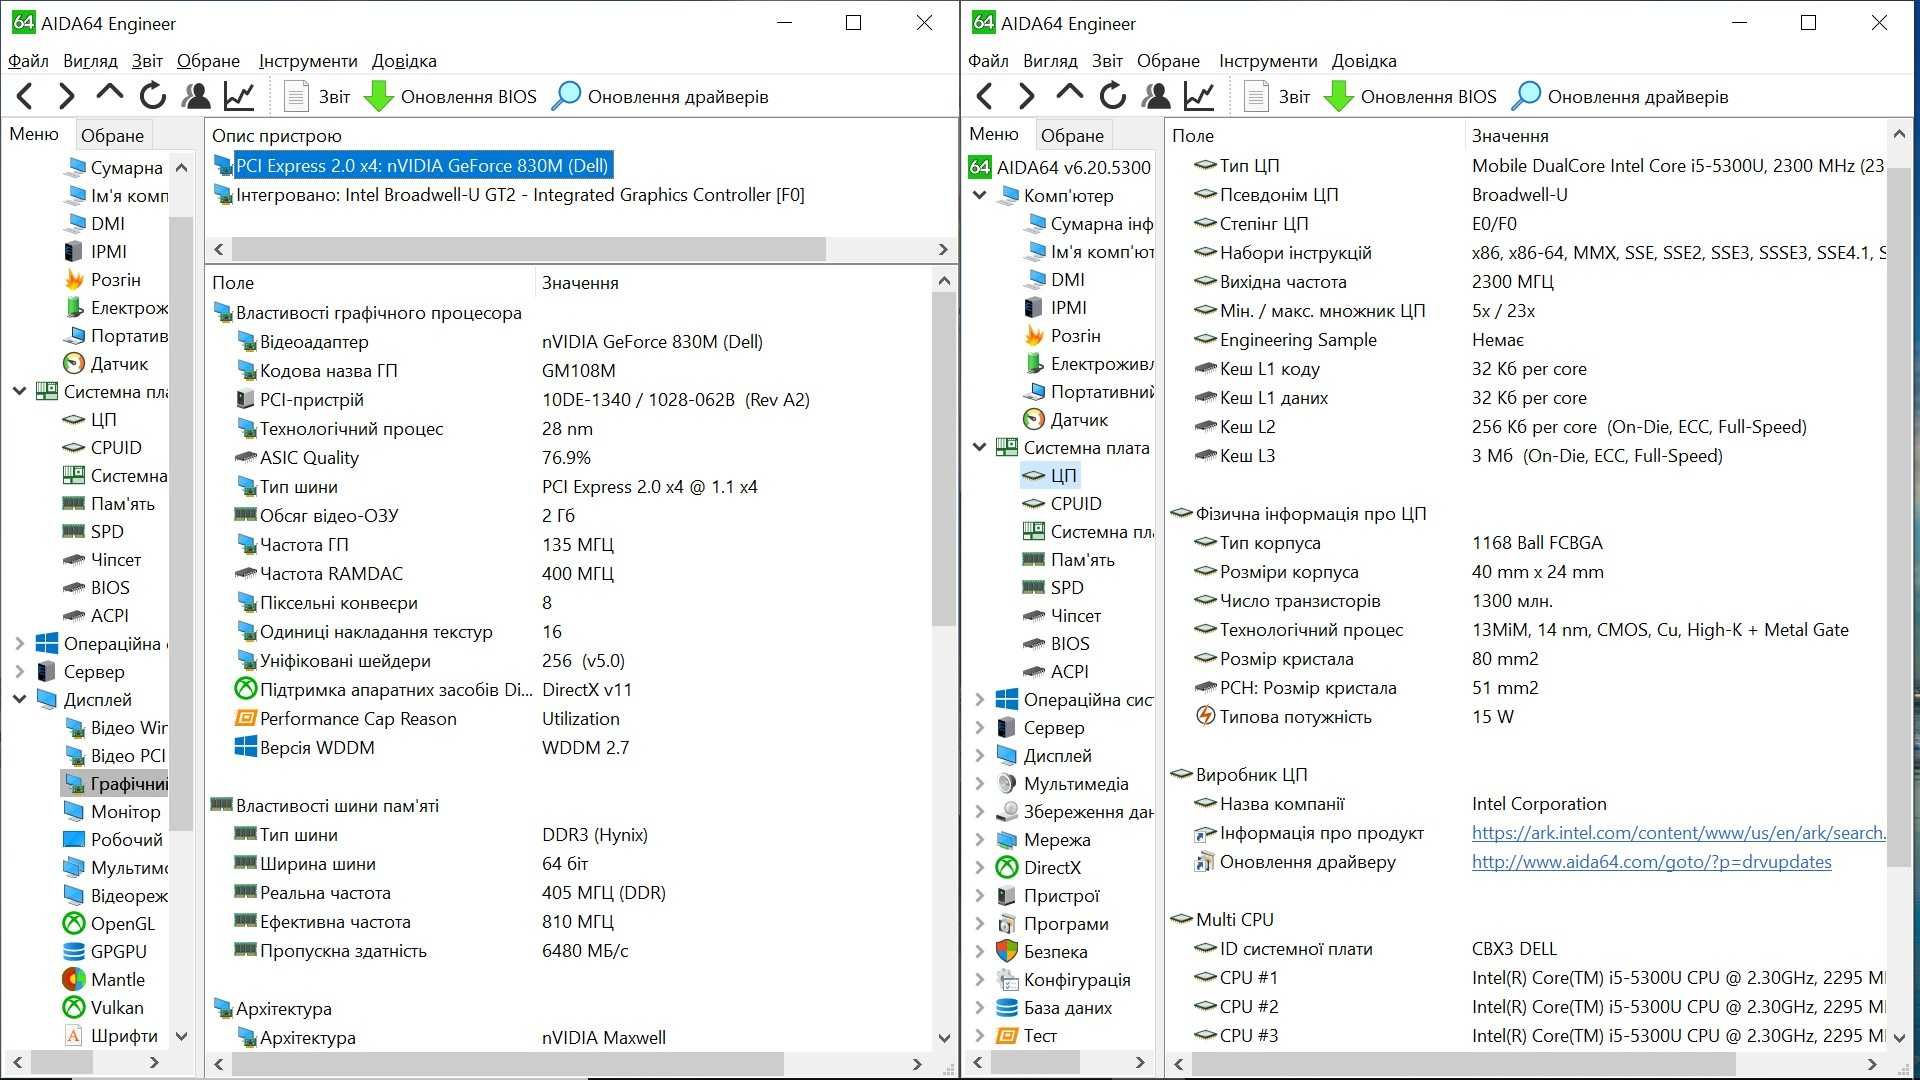This screenshot has width=1920, height=1080.
Task: Click the Back arrow in right window toolbar
Action: click(x=985, y=96)
